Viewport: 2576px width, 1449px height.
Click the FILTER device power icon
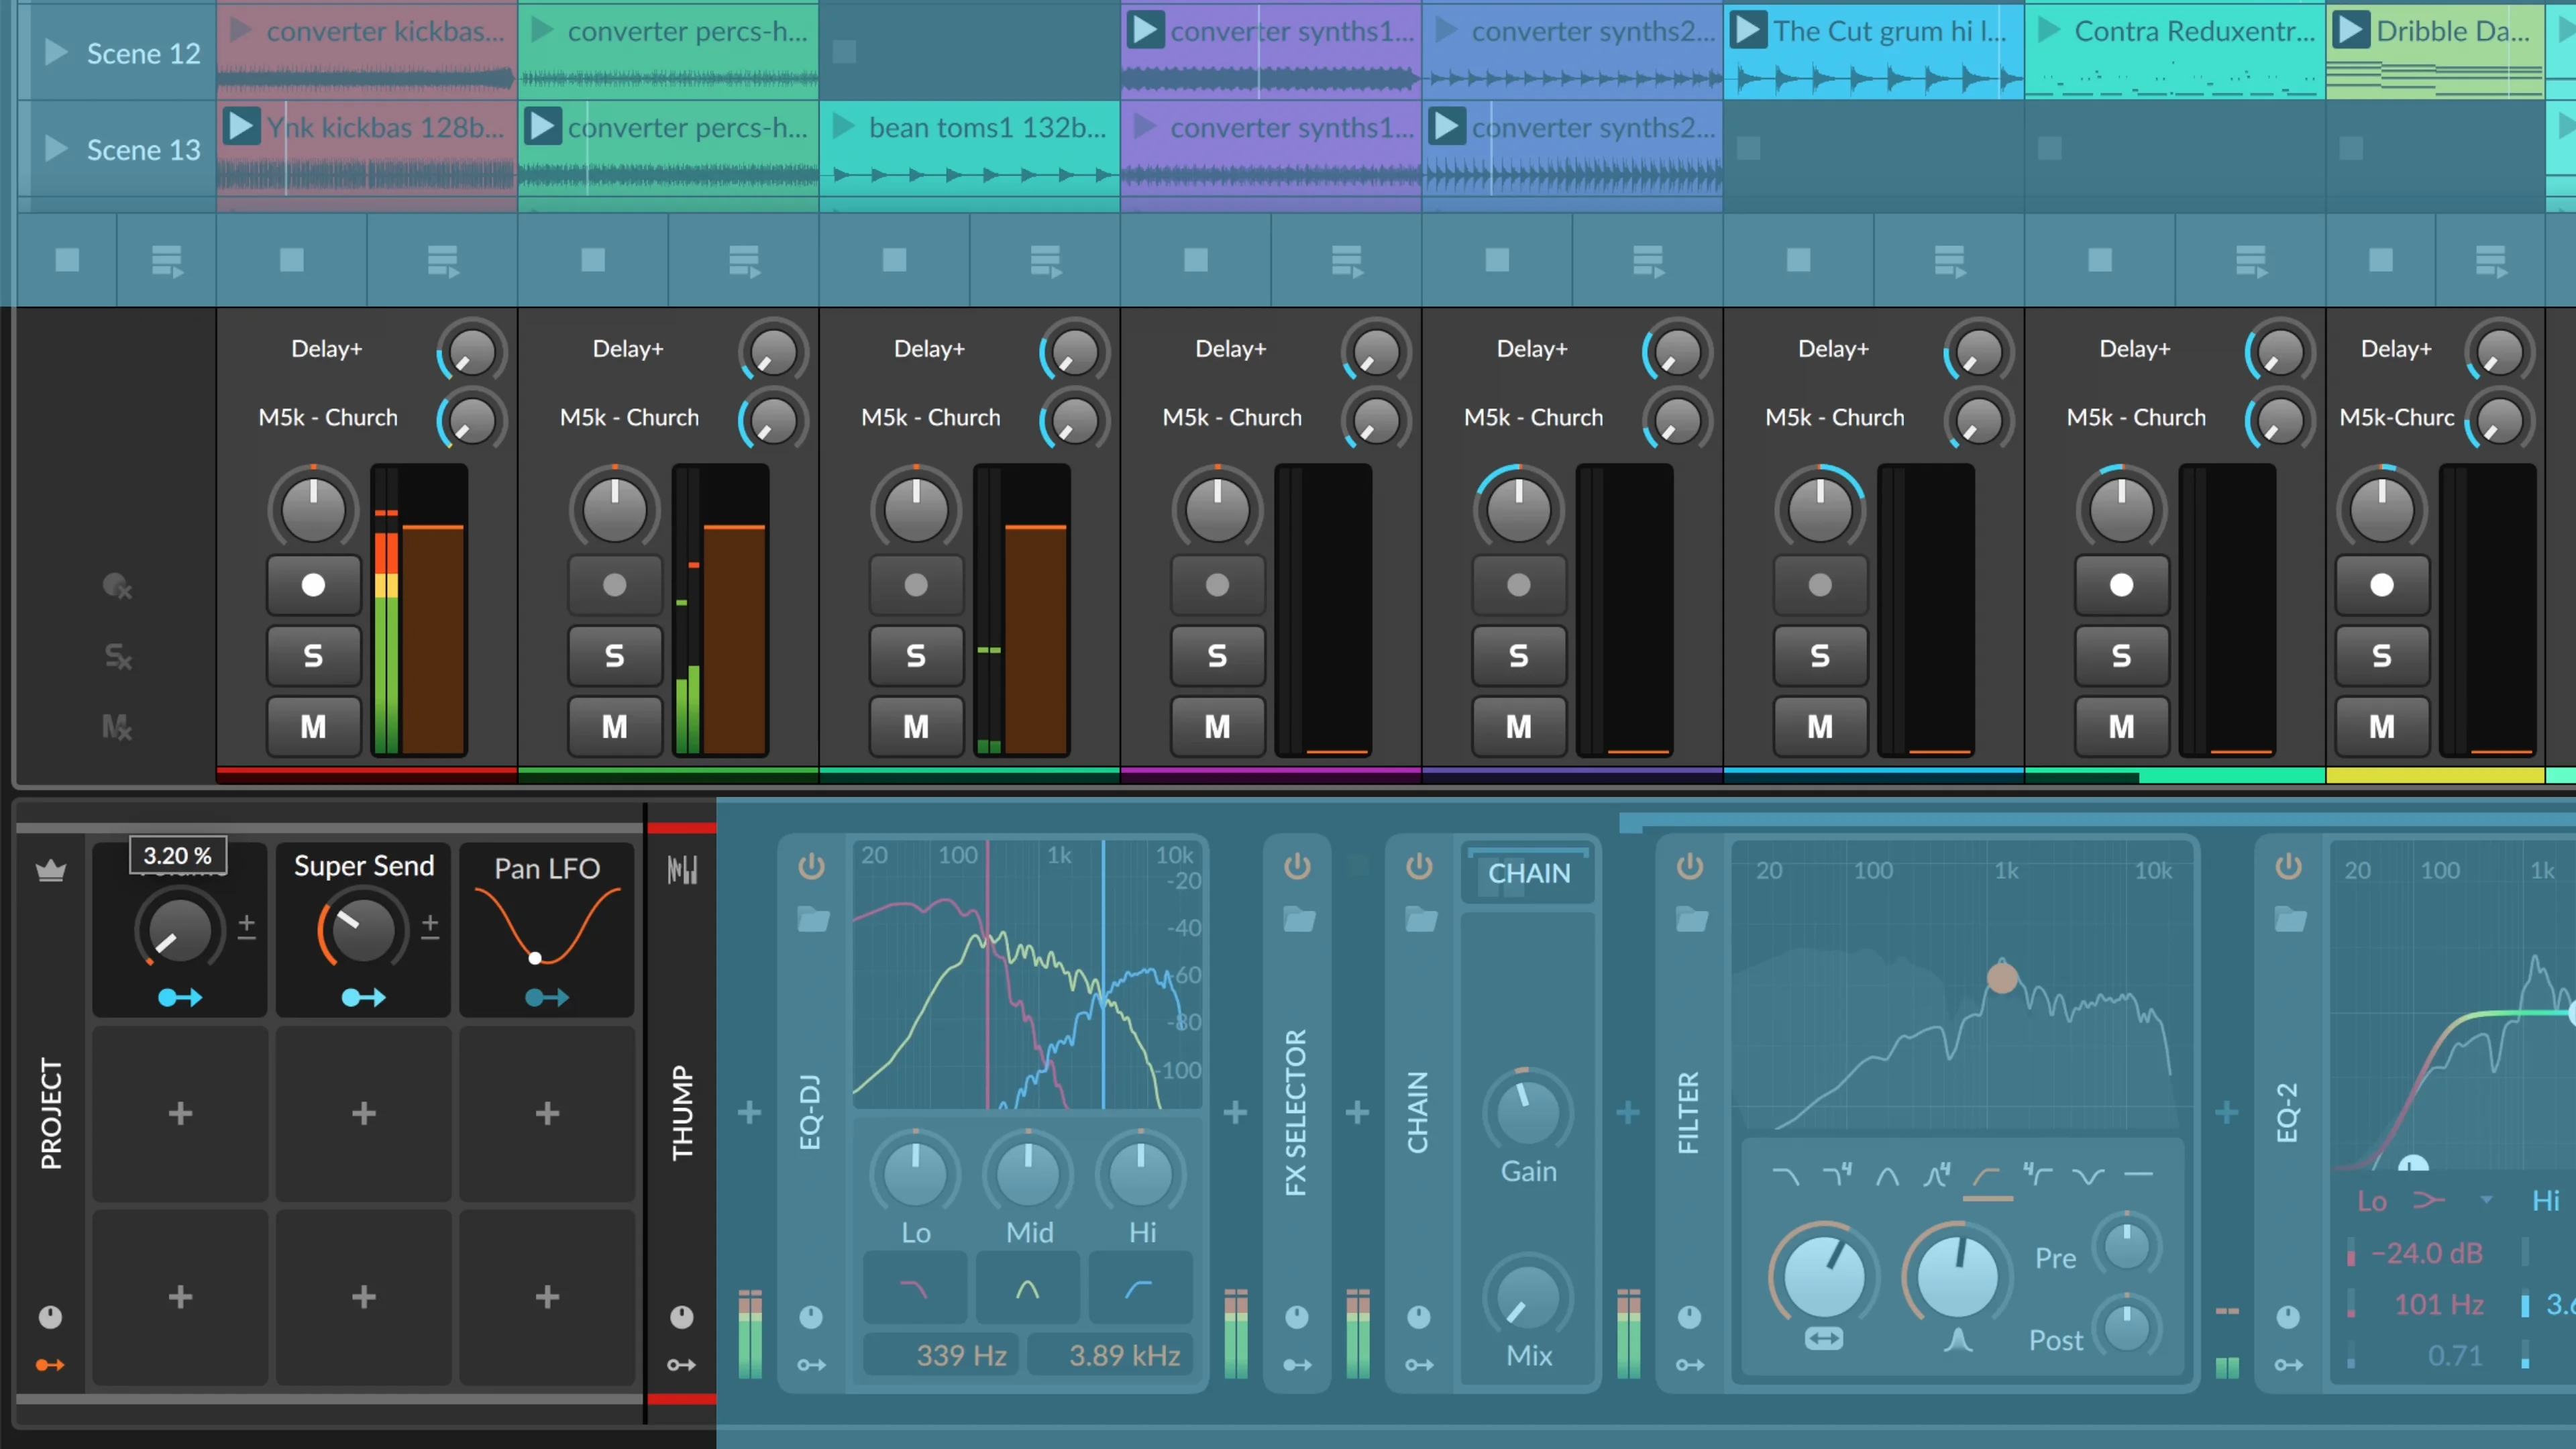[x=1690, y=866]
